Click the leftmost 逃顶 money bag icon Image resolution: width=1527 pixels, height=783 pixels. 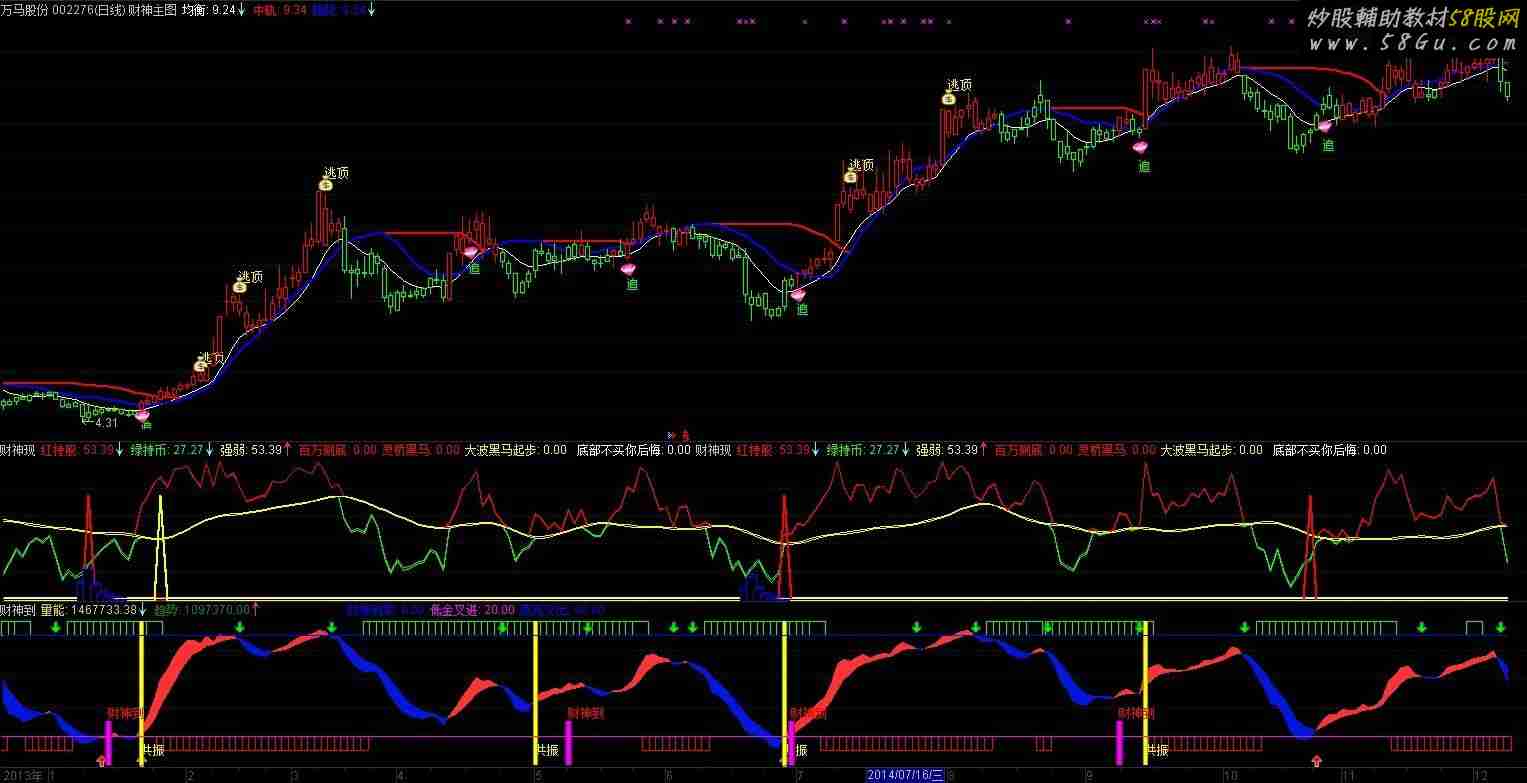point(200,366)
